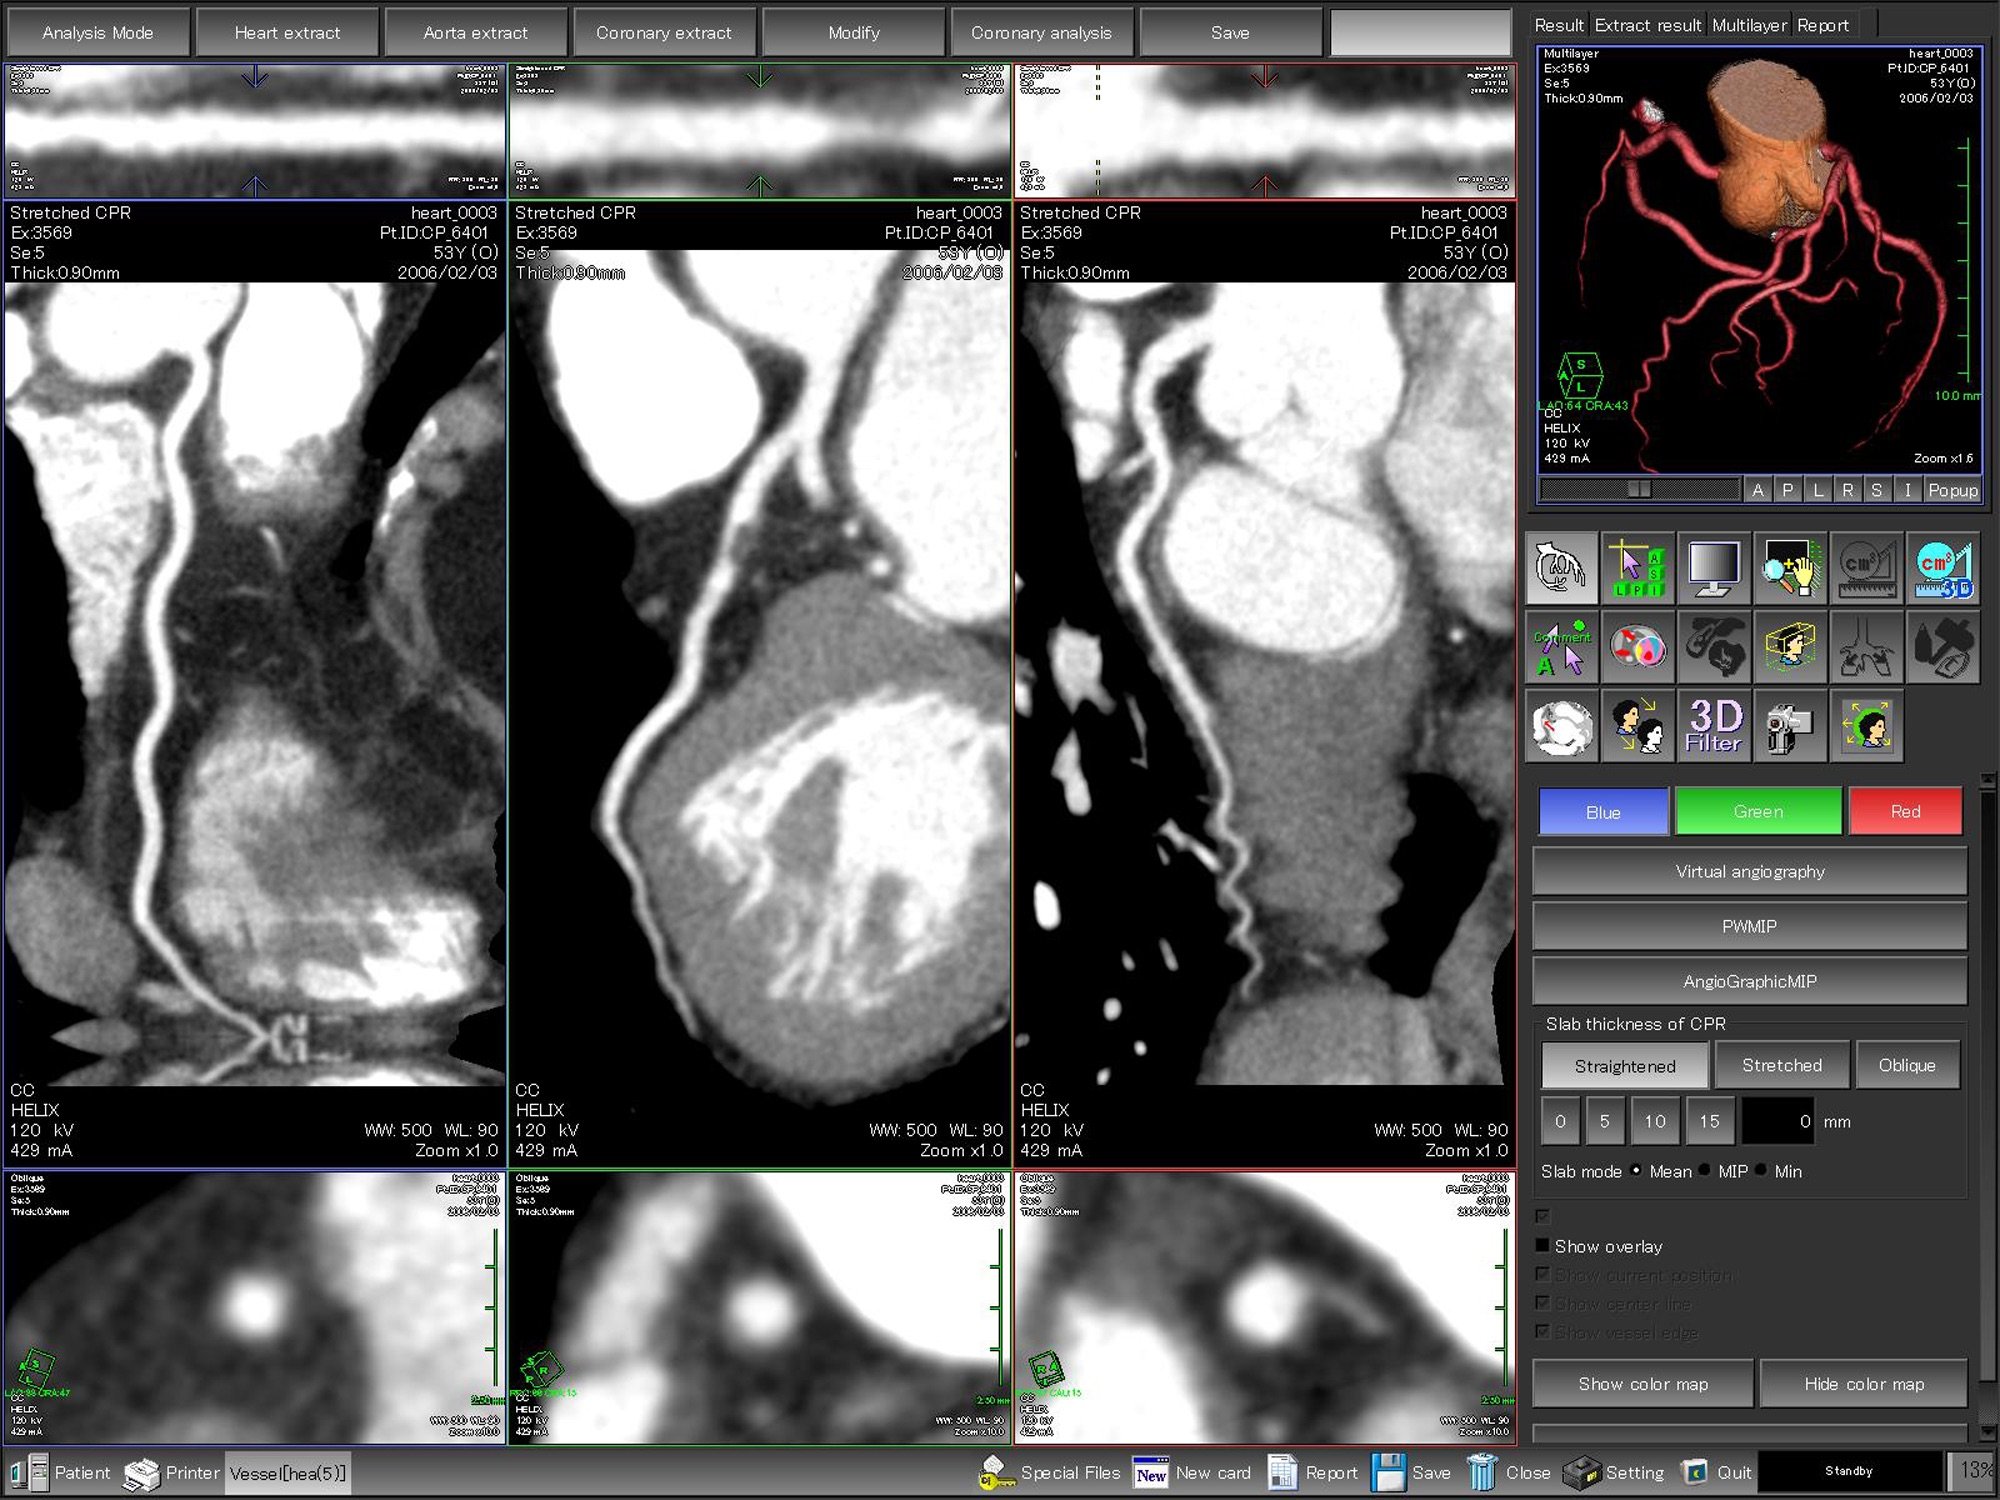Click Popup below the 3D view
This screenshot has width=2000, height=1500.
coord(1952,490)
